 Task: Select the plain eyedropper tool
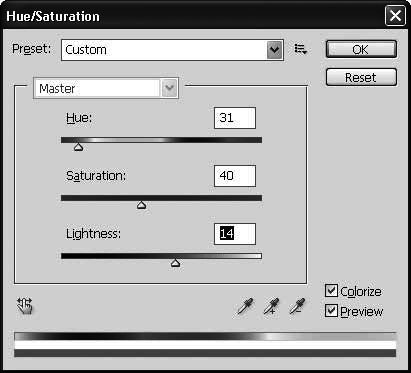coord(245,306)
